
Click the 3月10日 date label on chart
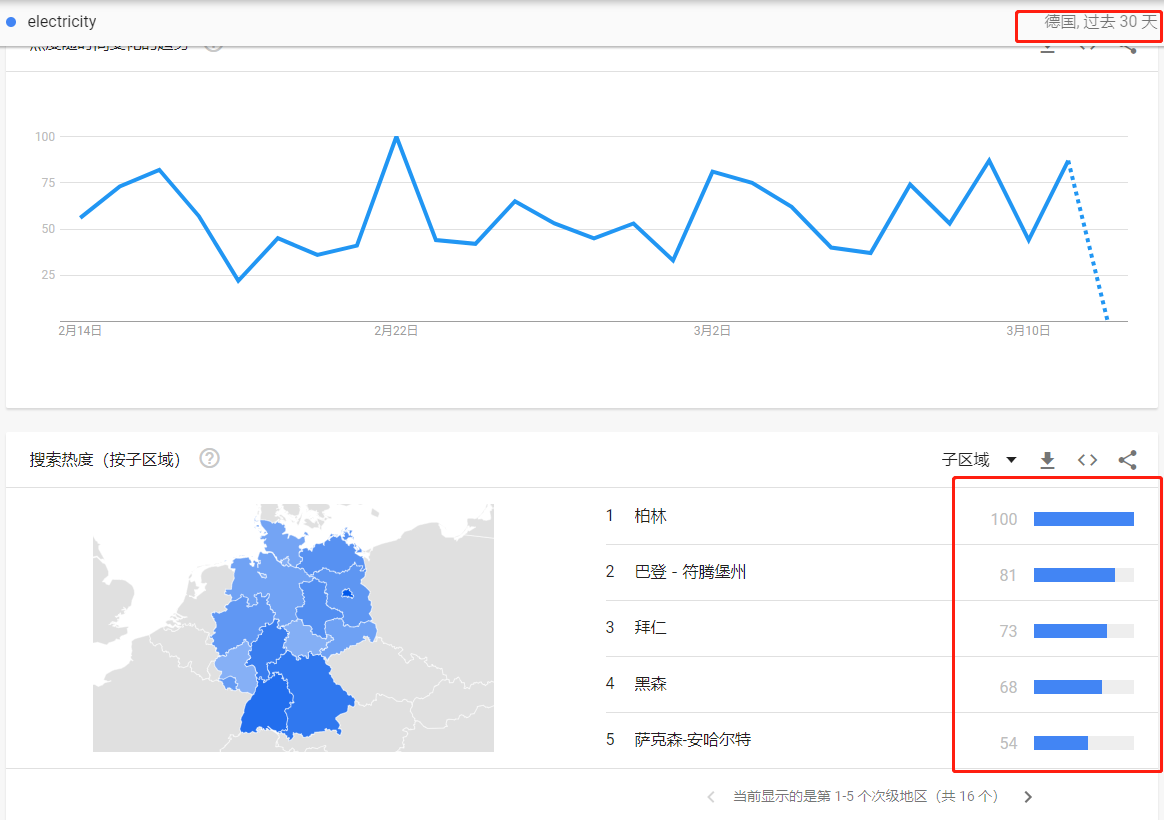(x=1027, y=331)
